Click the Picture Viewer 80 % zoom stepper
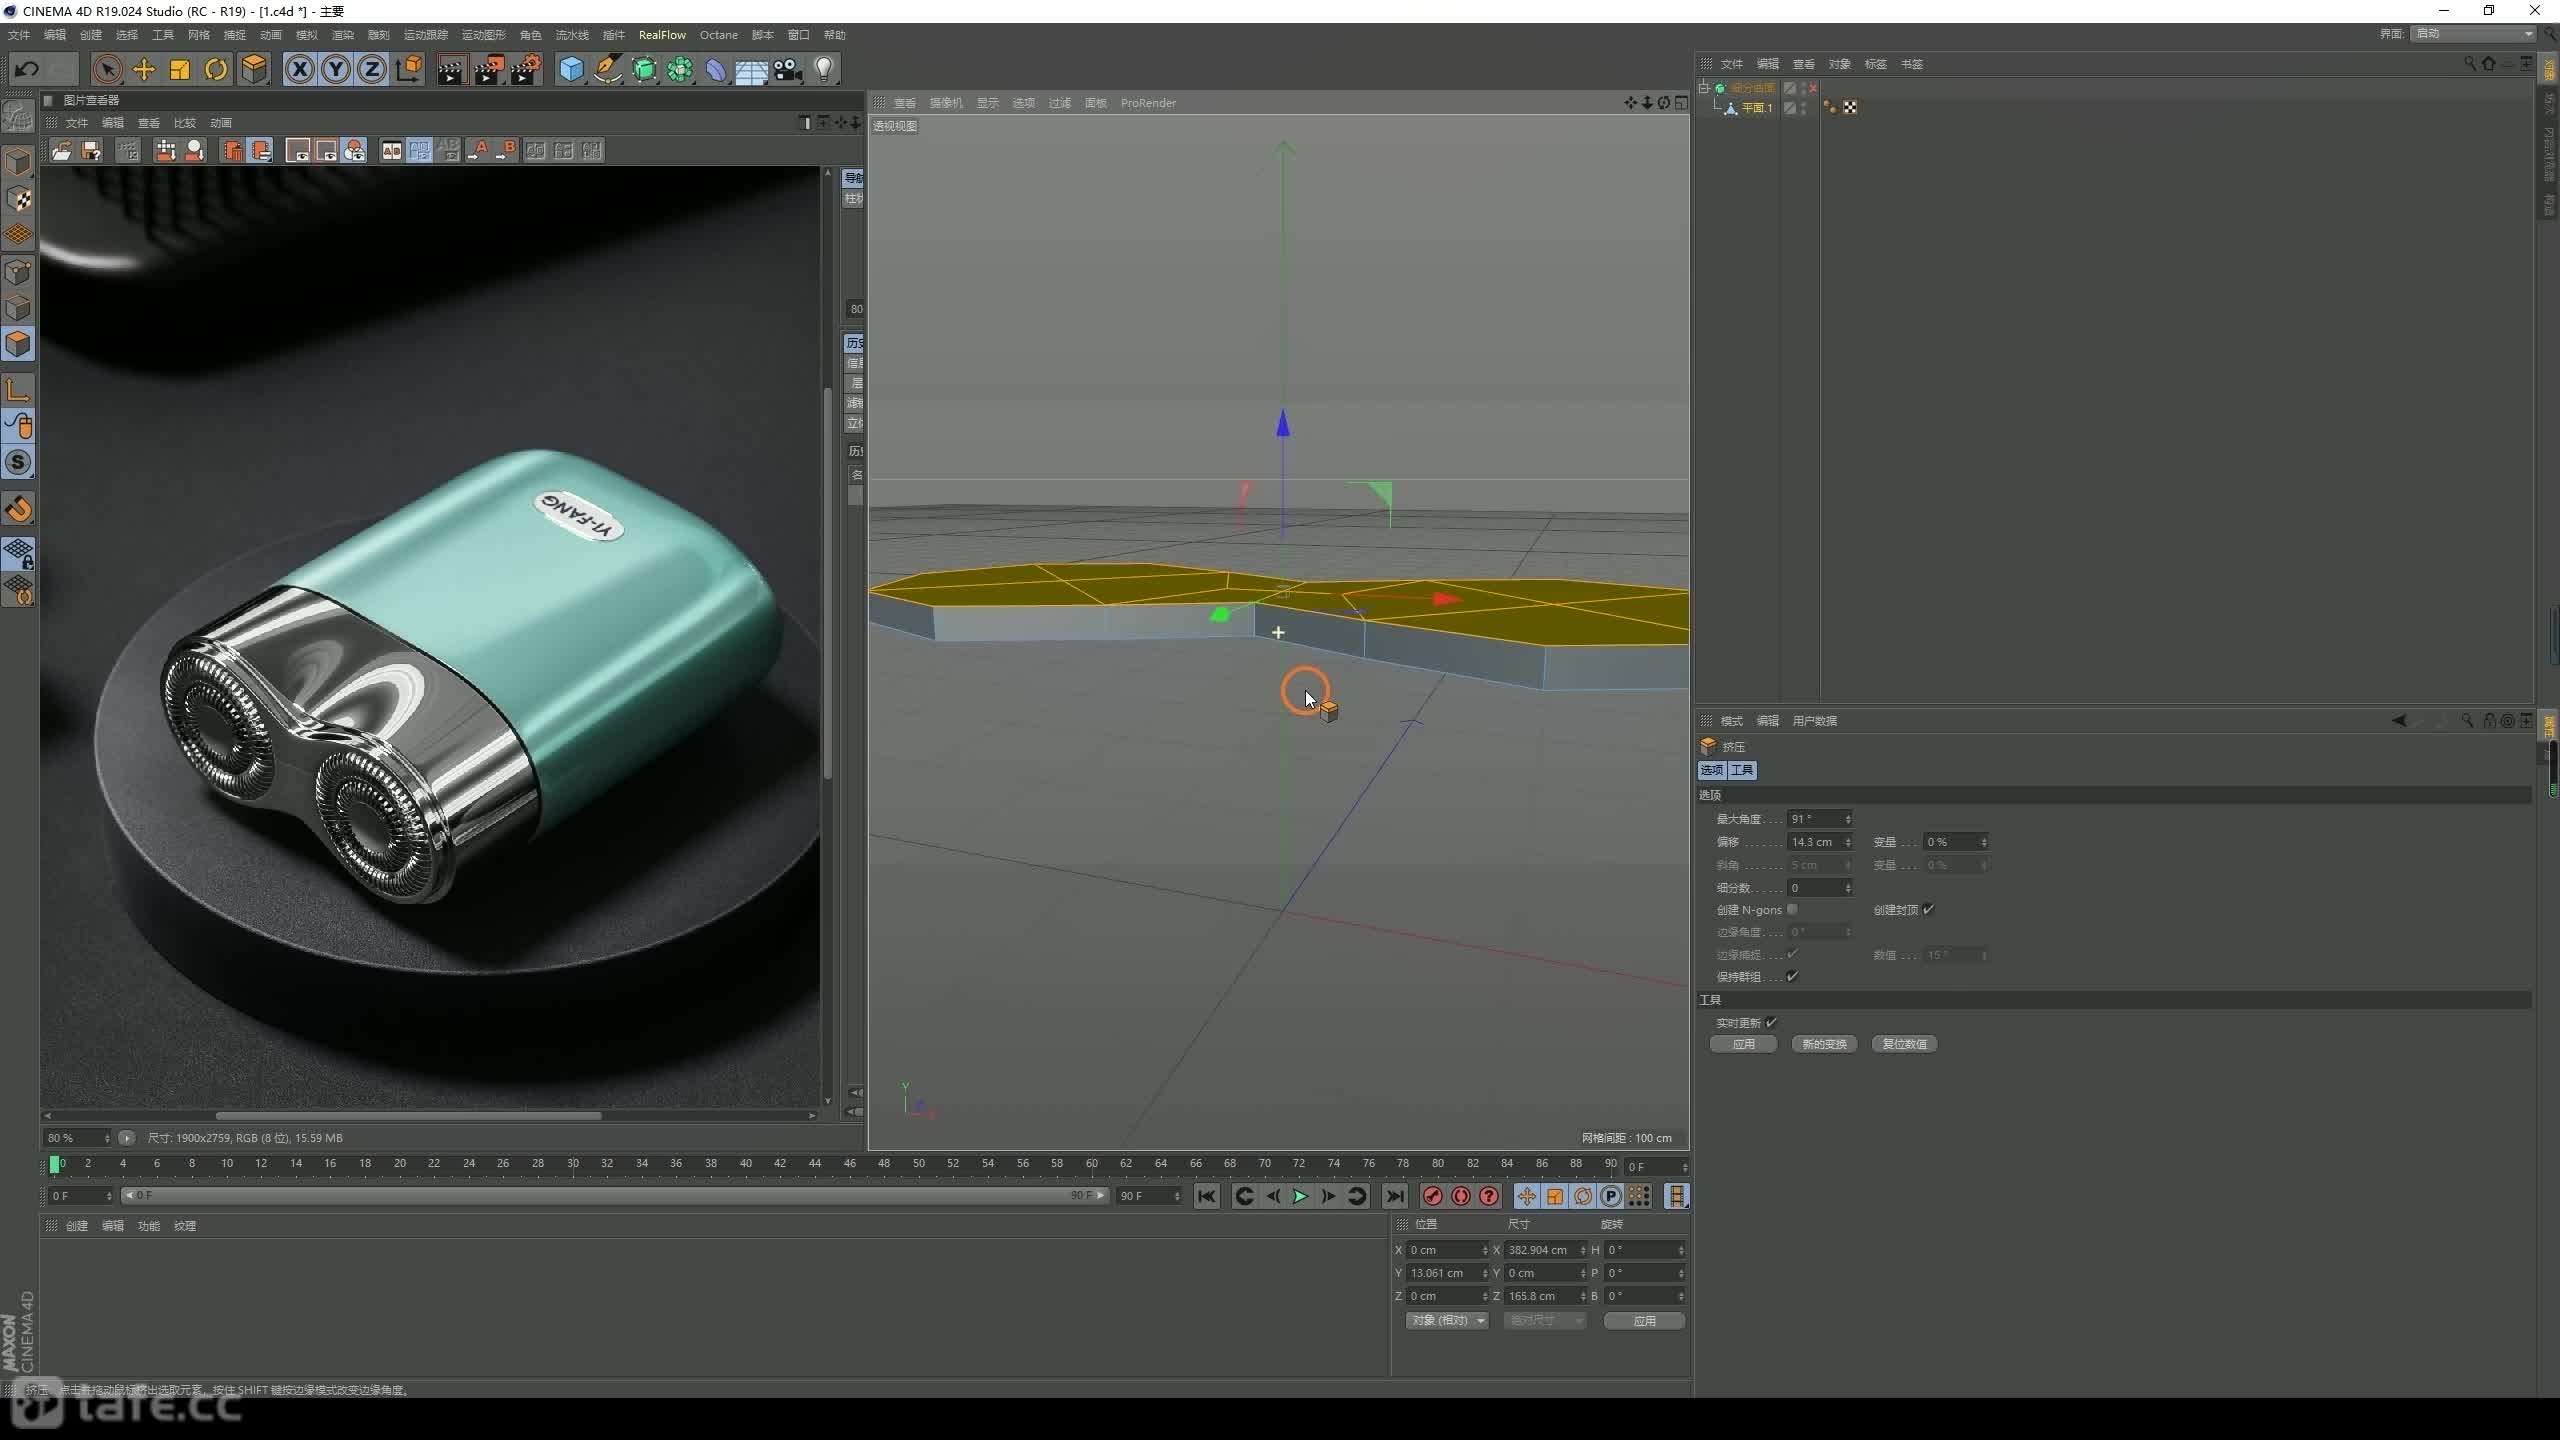The width and height of the screenshot is (2560, 1440). pos(107,1138)
